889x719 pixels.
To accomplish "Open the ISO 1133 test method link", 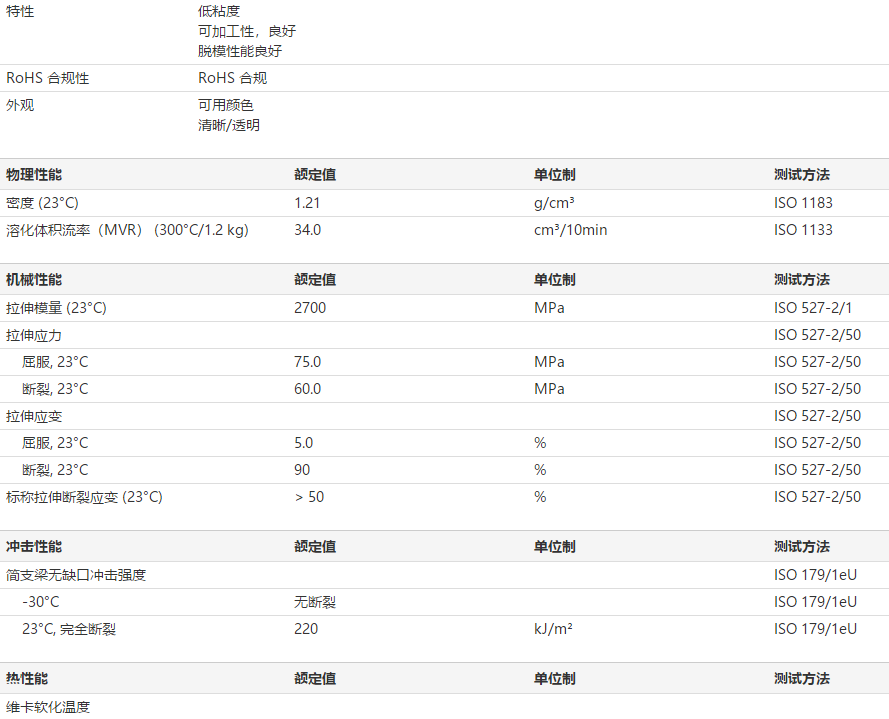I will pyautogui.click(x=795, y=229).
